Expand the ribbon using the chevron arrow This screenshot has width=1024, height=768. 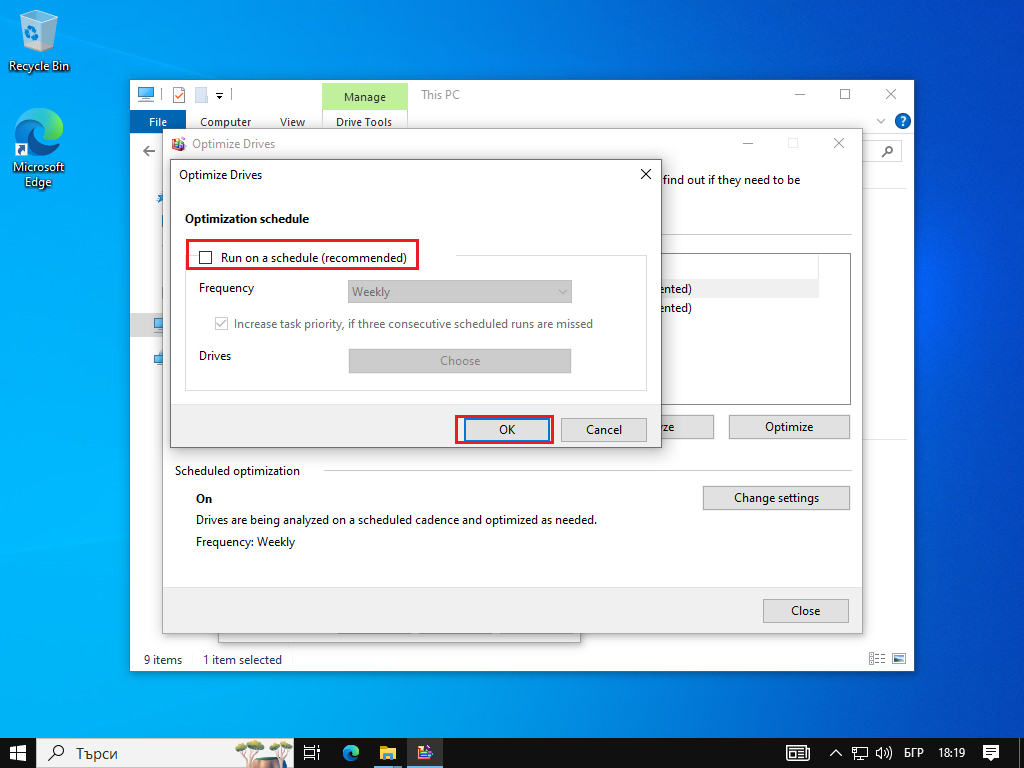pos(881,122)
